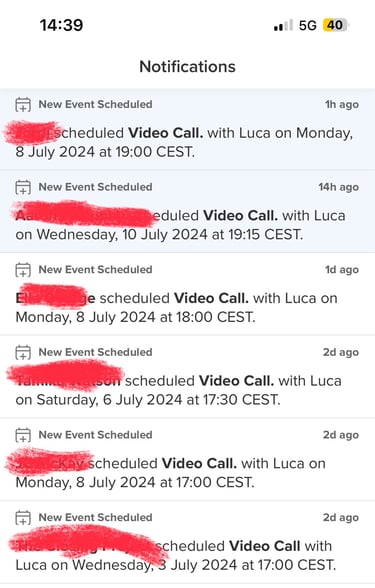375x588 pixels.
Task: Tap calendar icon on 1d ago notification
Action: [23, 270]
